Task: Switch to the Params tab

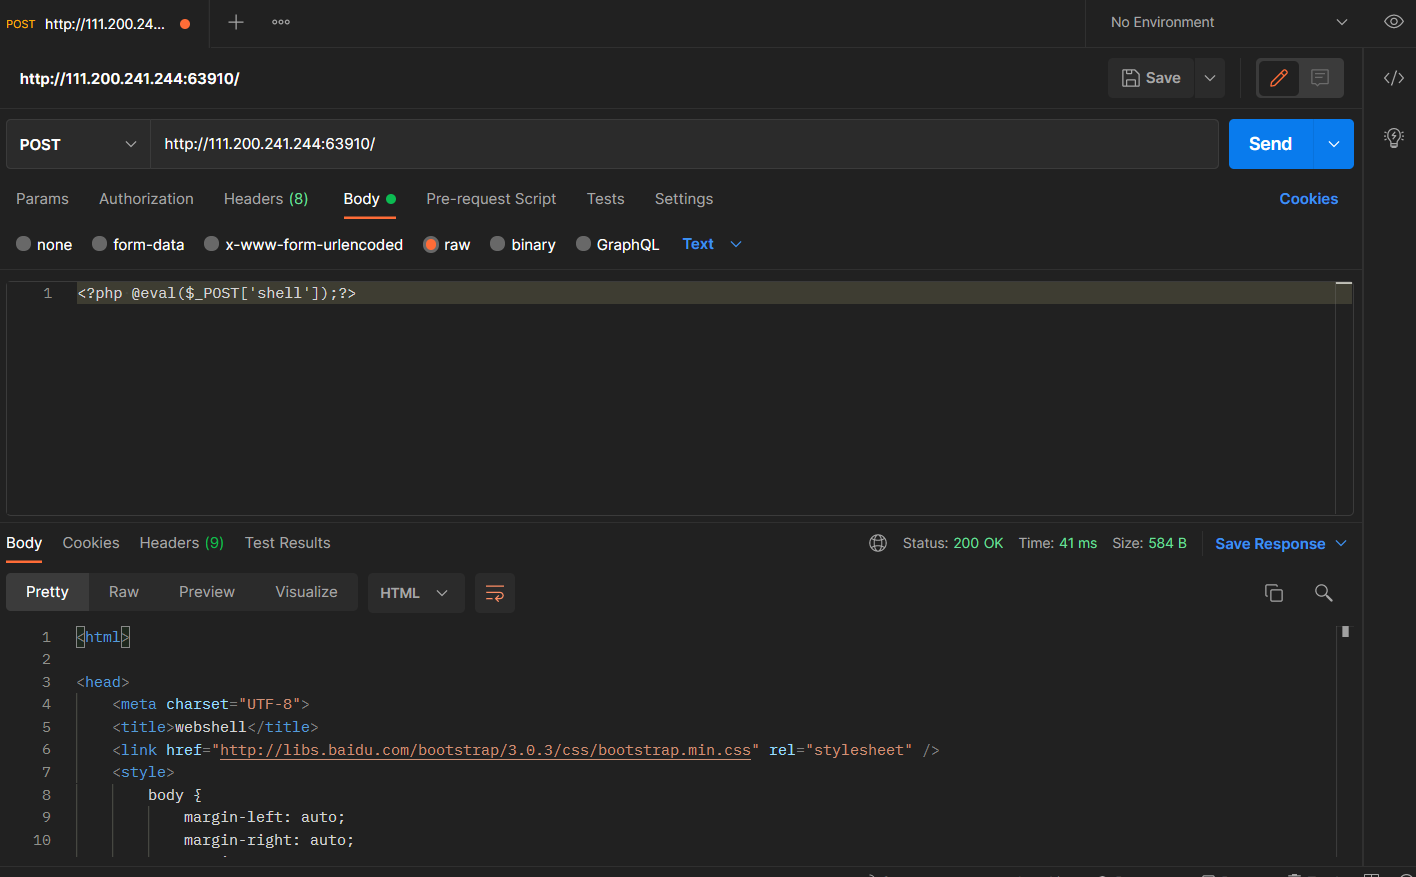Action: 42,199
